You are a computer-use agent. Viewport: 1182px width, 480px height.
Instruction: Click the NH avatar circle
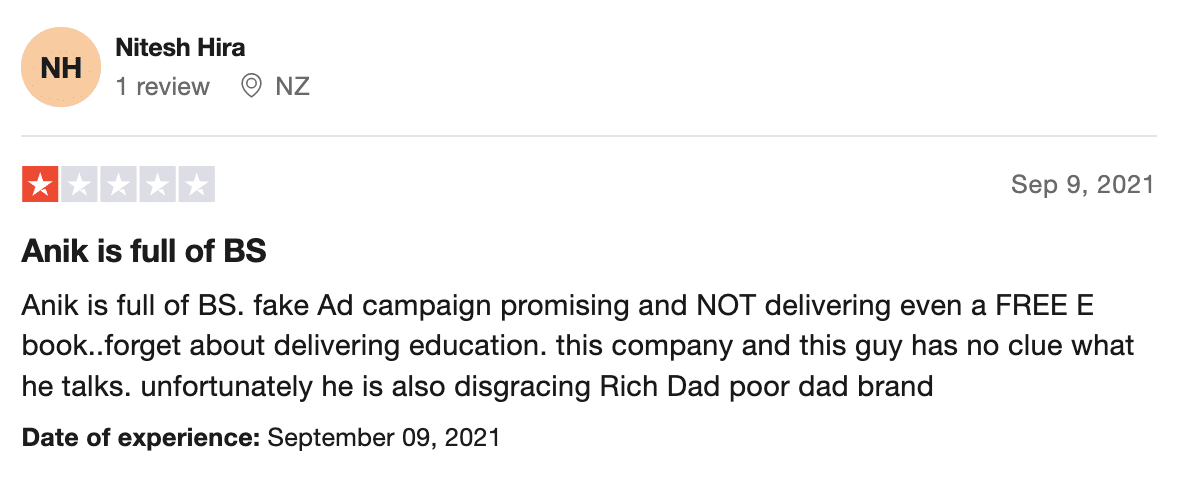[x=61, y=67]
